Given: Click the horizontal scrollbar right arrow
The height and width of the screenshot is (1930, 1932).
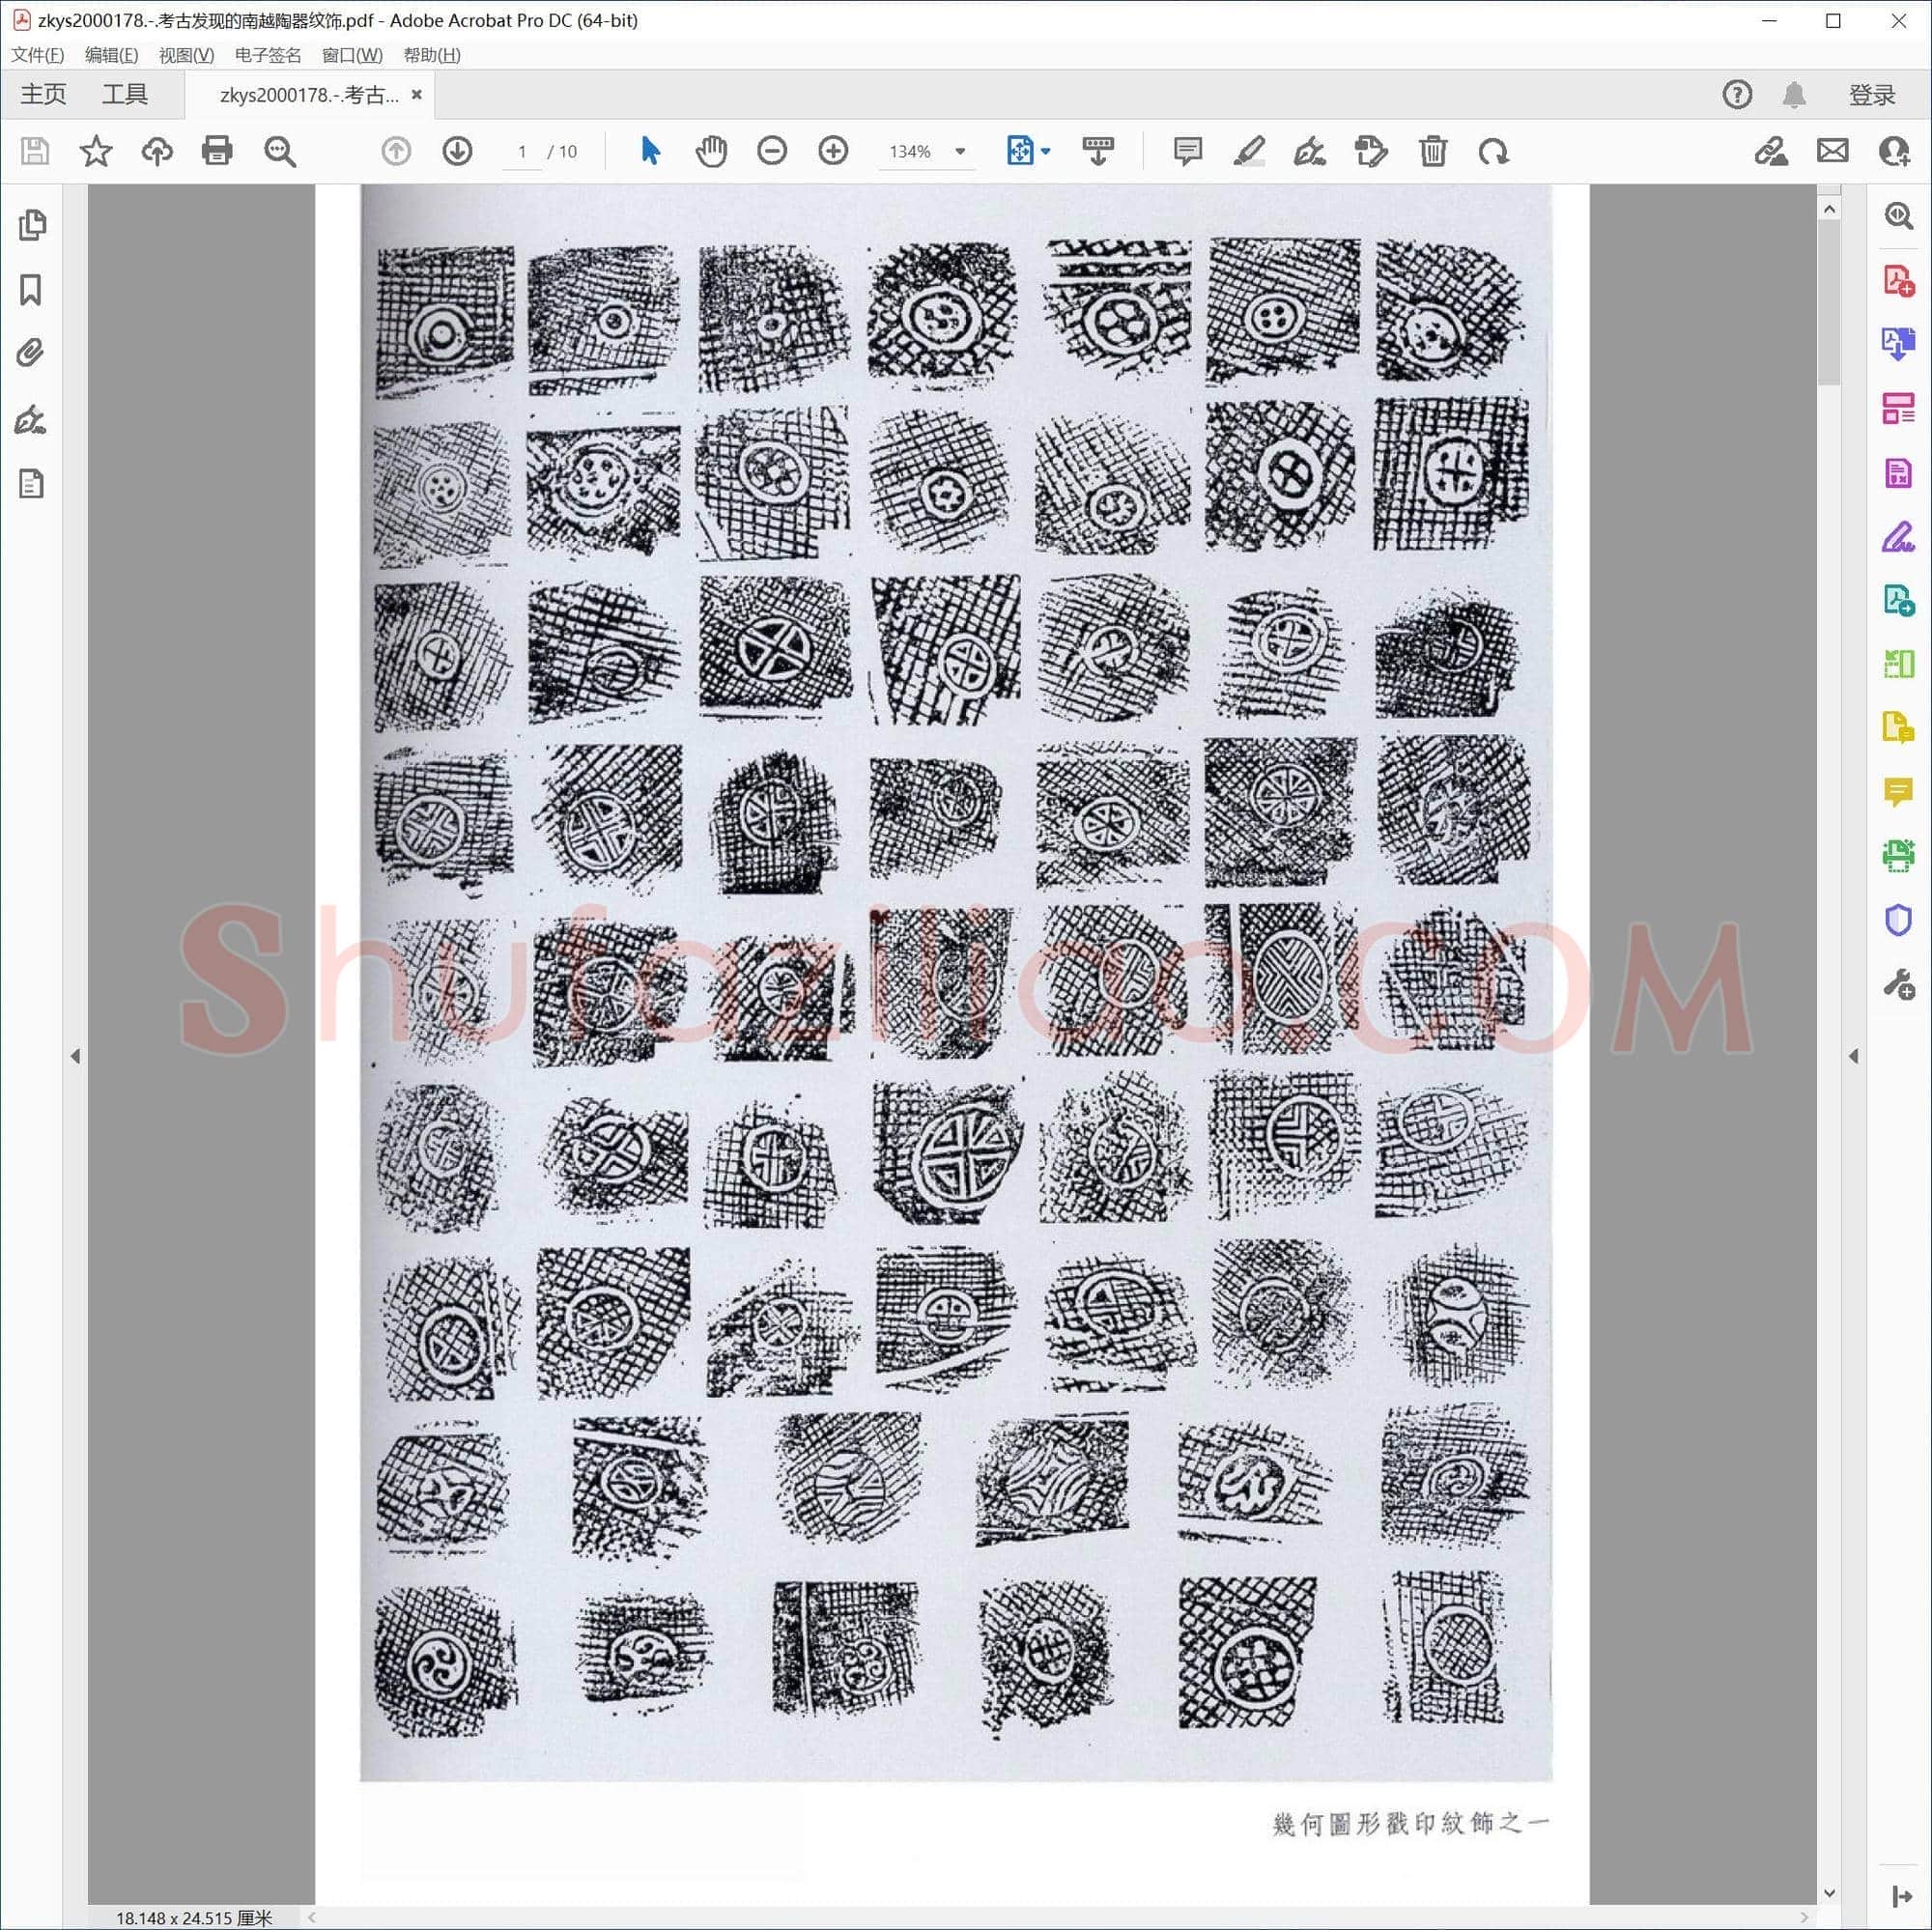Looking at the screenshot, I should point(1804,1917).
